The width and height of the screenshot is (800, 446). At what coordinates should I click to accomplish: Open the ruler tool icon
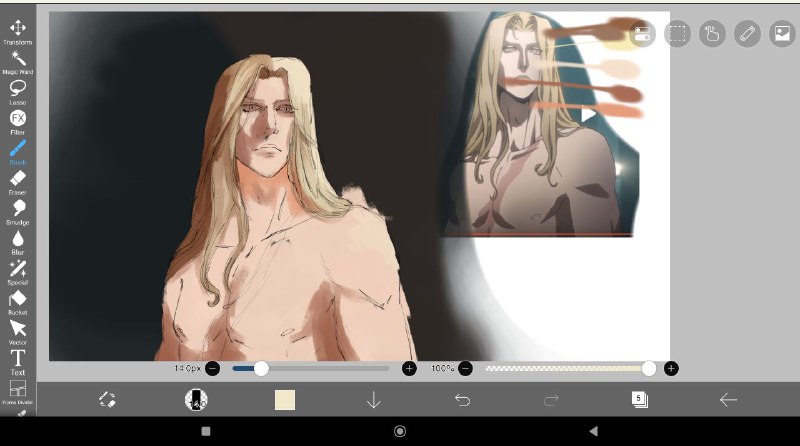747,34
